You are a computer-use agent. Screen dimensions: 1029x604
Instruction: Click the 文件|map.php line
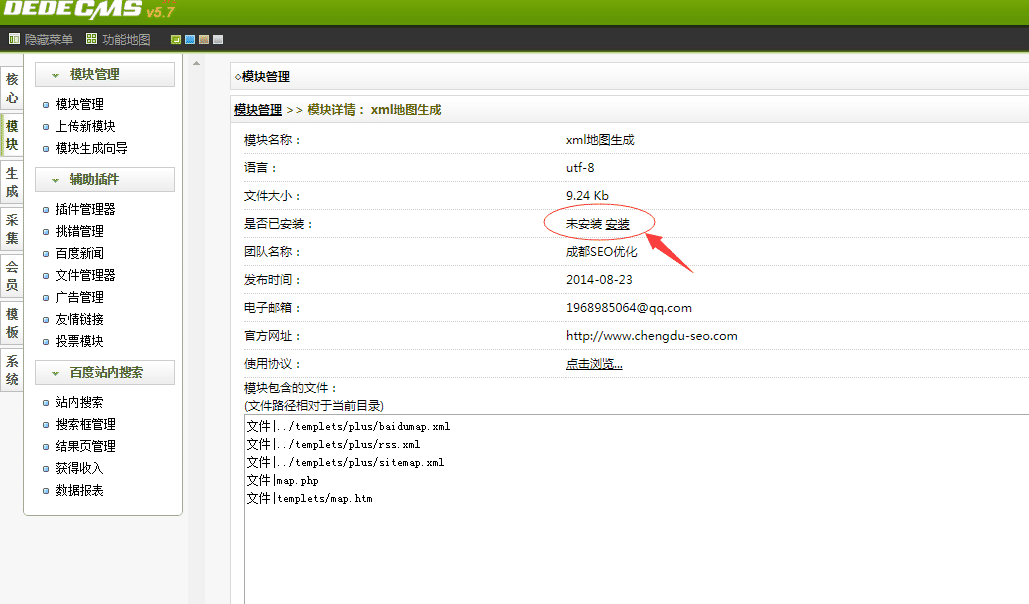pos(282,481)
